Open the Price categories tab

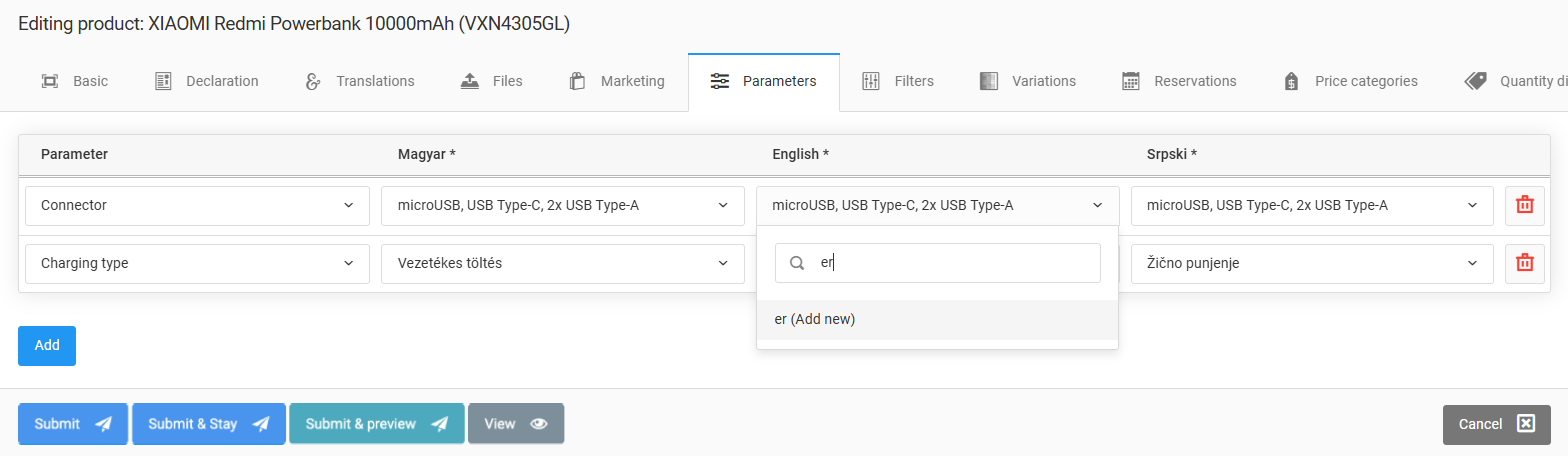pyautogui.click(x=1350, y=81)
